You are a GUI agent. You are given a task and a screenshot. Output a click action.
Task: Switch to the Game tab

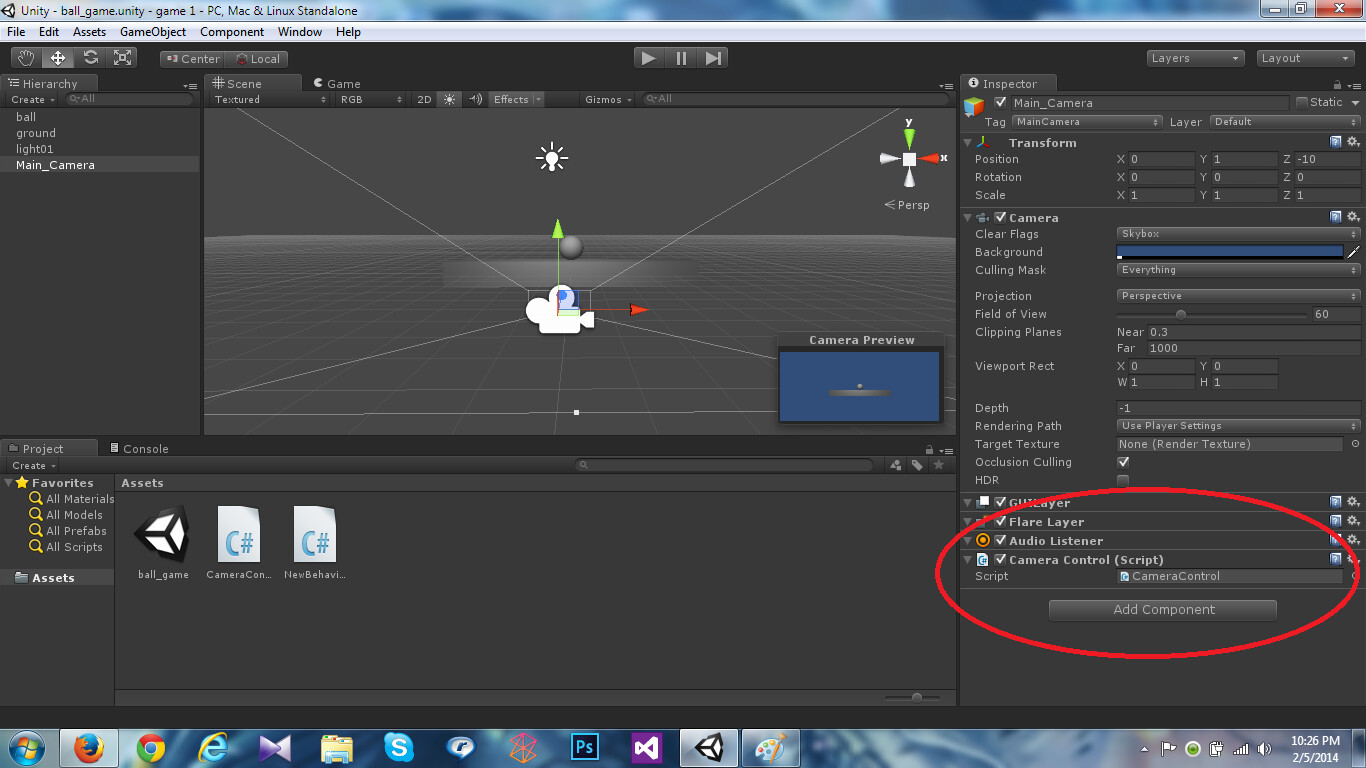click(x=336, y=83)
